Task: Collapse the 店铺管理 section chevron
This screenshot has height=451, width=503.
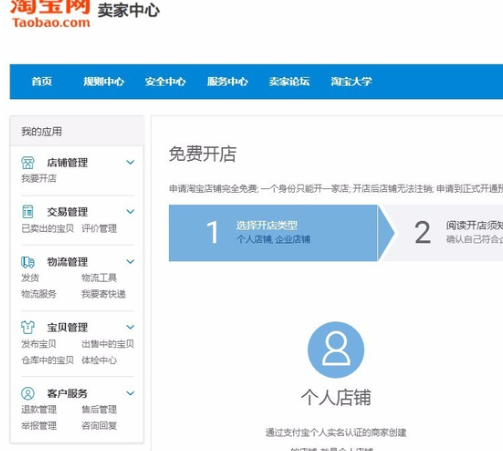Action: (x=130, y=162)
